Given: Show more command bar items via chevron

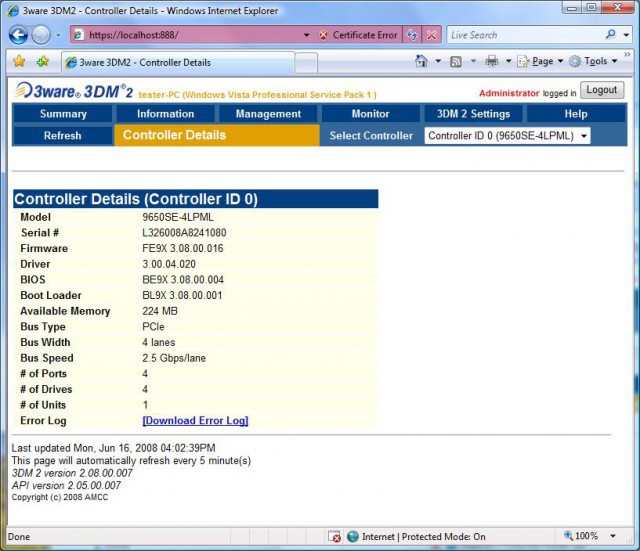Looking at the screenshot, I should coord(627,54).
